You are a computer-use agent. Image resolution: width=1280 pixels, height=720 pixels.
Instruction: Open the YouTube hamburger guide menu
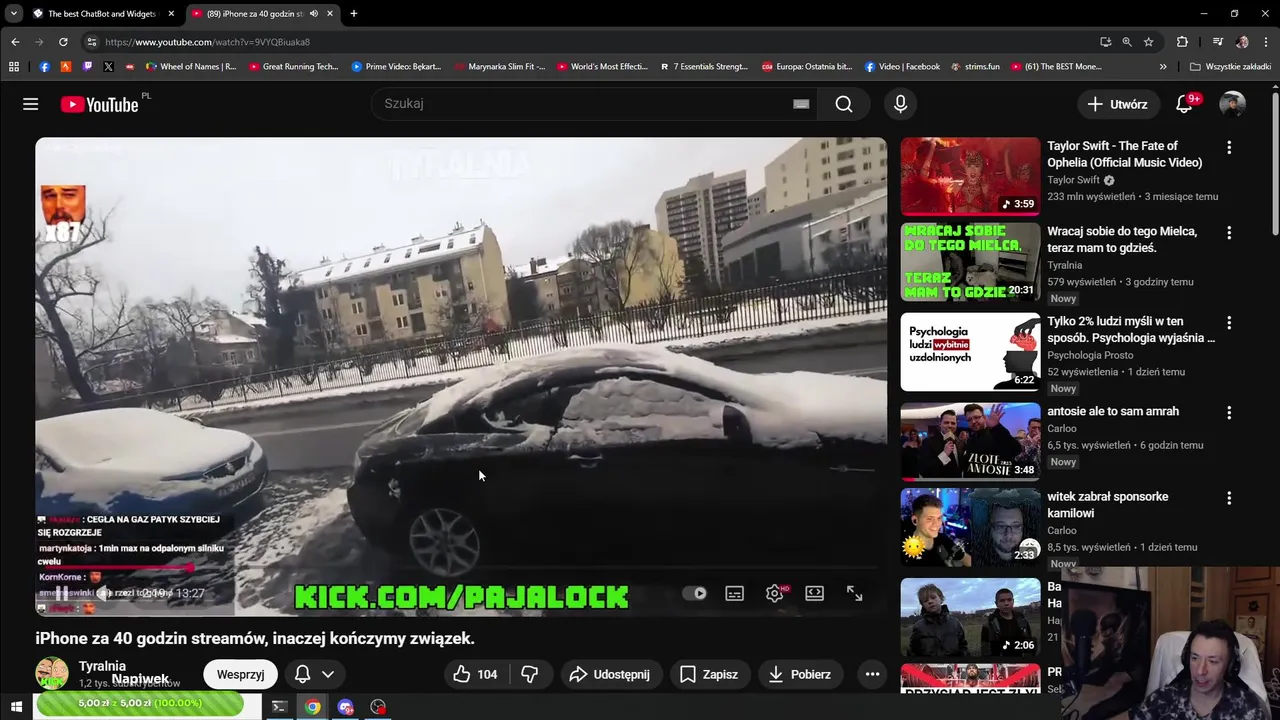(31, 104)
